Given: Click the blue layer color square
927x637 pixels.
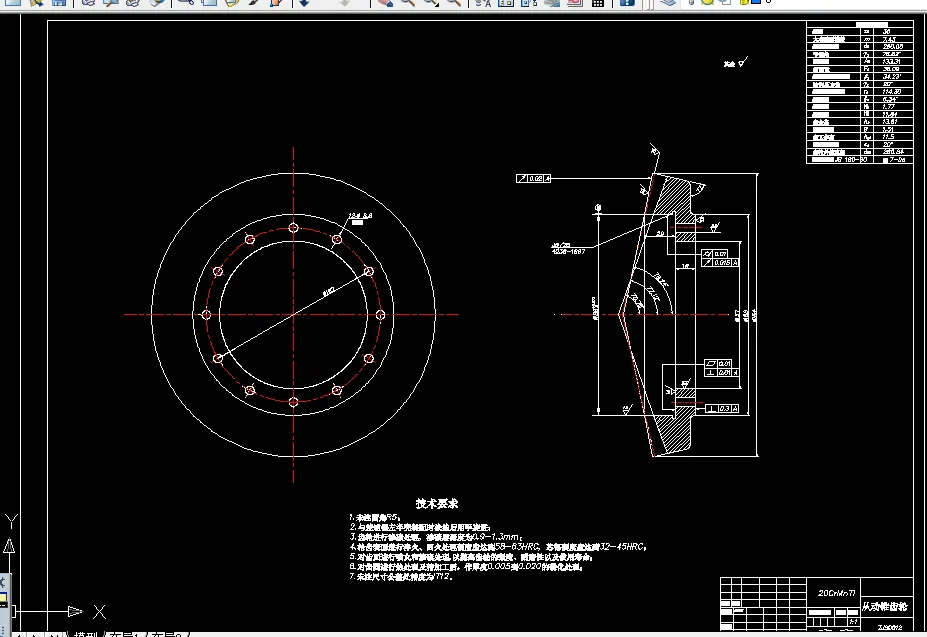Looking at the screenshot, I should point(756,2).
